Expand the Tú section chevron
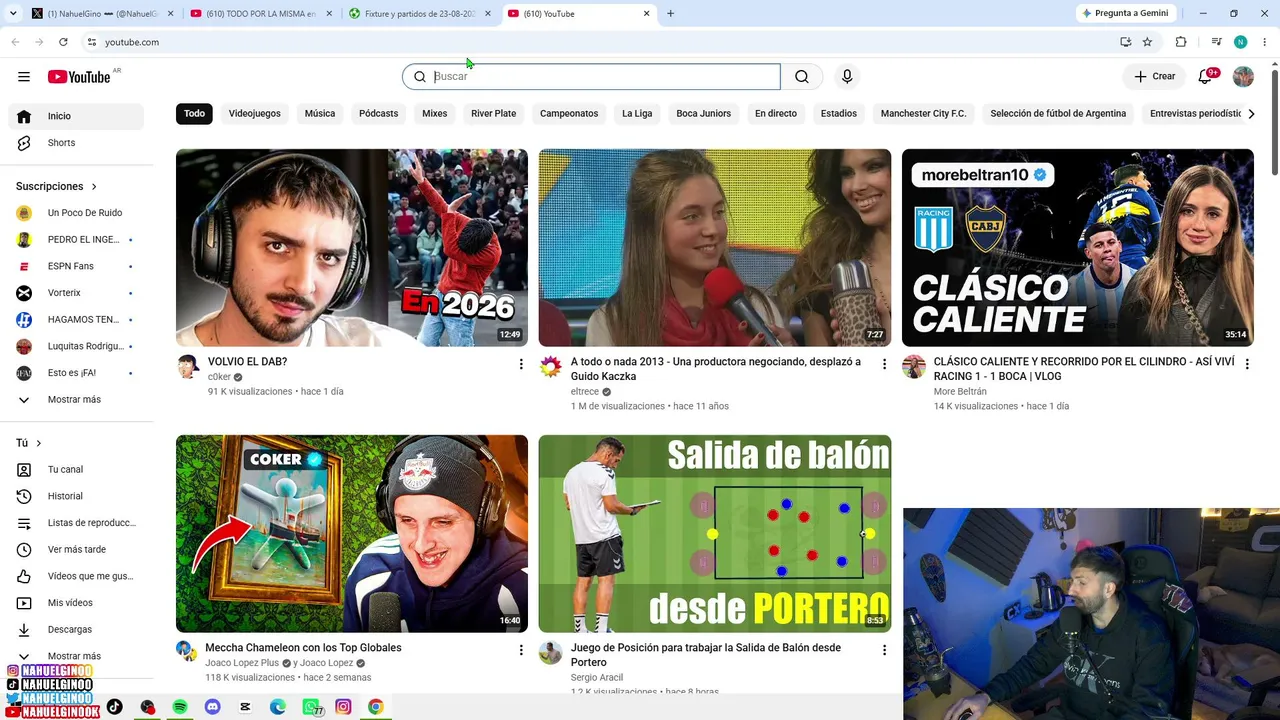This screenshot has width=1280, height=720. point(39,443)
